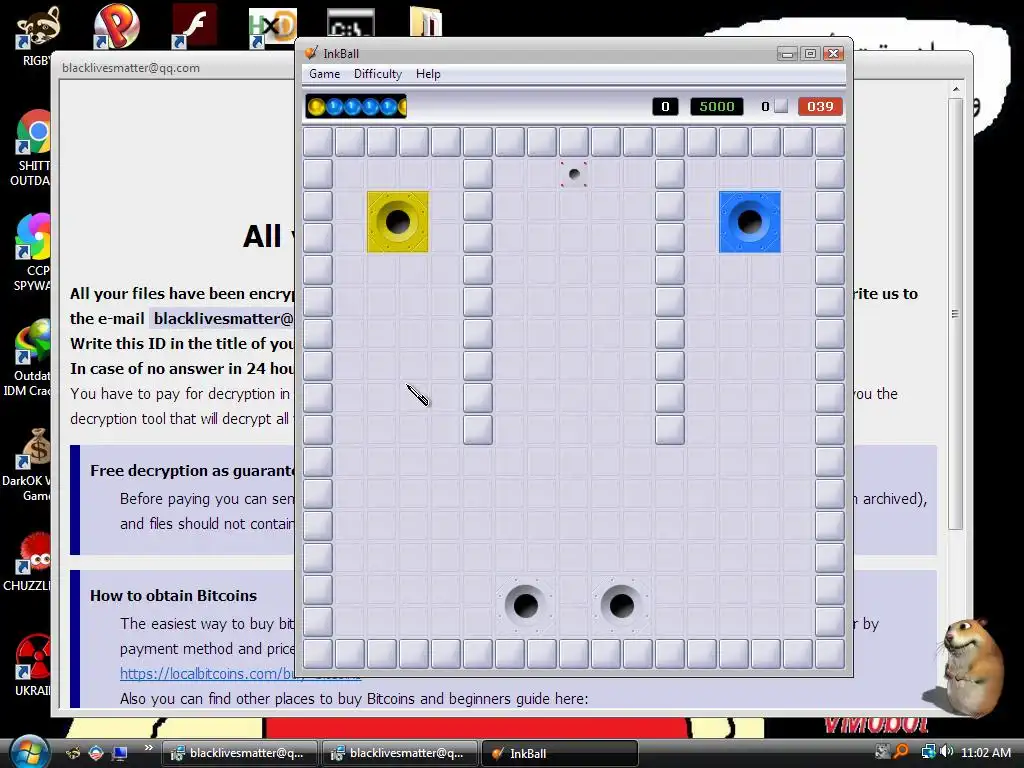This screenshot has width=1024, height=768.
Task: Click the 'How to obtain Bitcoins' heading
Action: tap(173, 596)
